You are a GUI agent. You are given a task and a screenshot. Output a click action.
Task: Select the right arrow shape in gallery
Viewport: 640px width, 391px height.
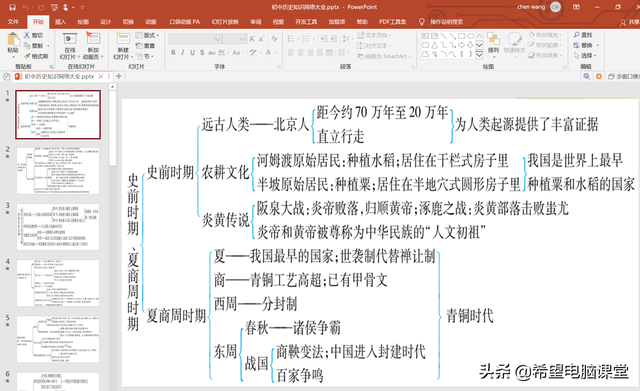pos(461,45)
